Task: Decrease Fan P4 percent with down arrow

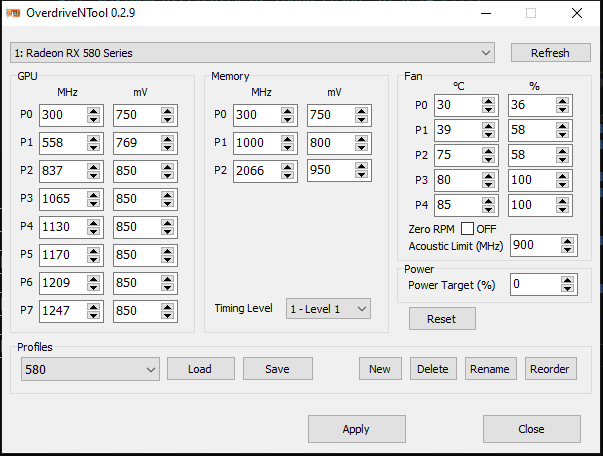Action: pos(562,210)
